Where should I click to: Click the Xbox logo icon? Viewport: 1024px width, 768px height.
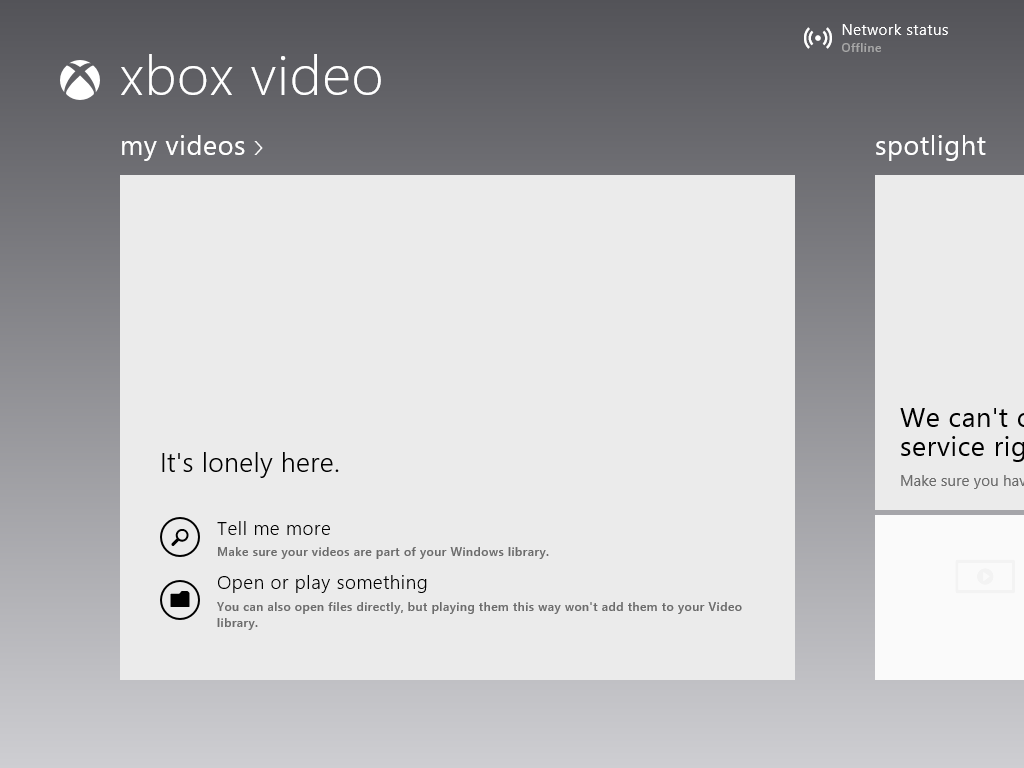click(80, 80)
